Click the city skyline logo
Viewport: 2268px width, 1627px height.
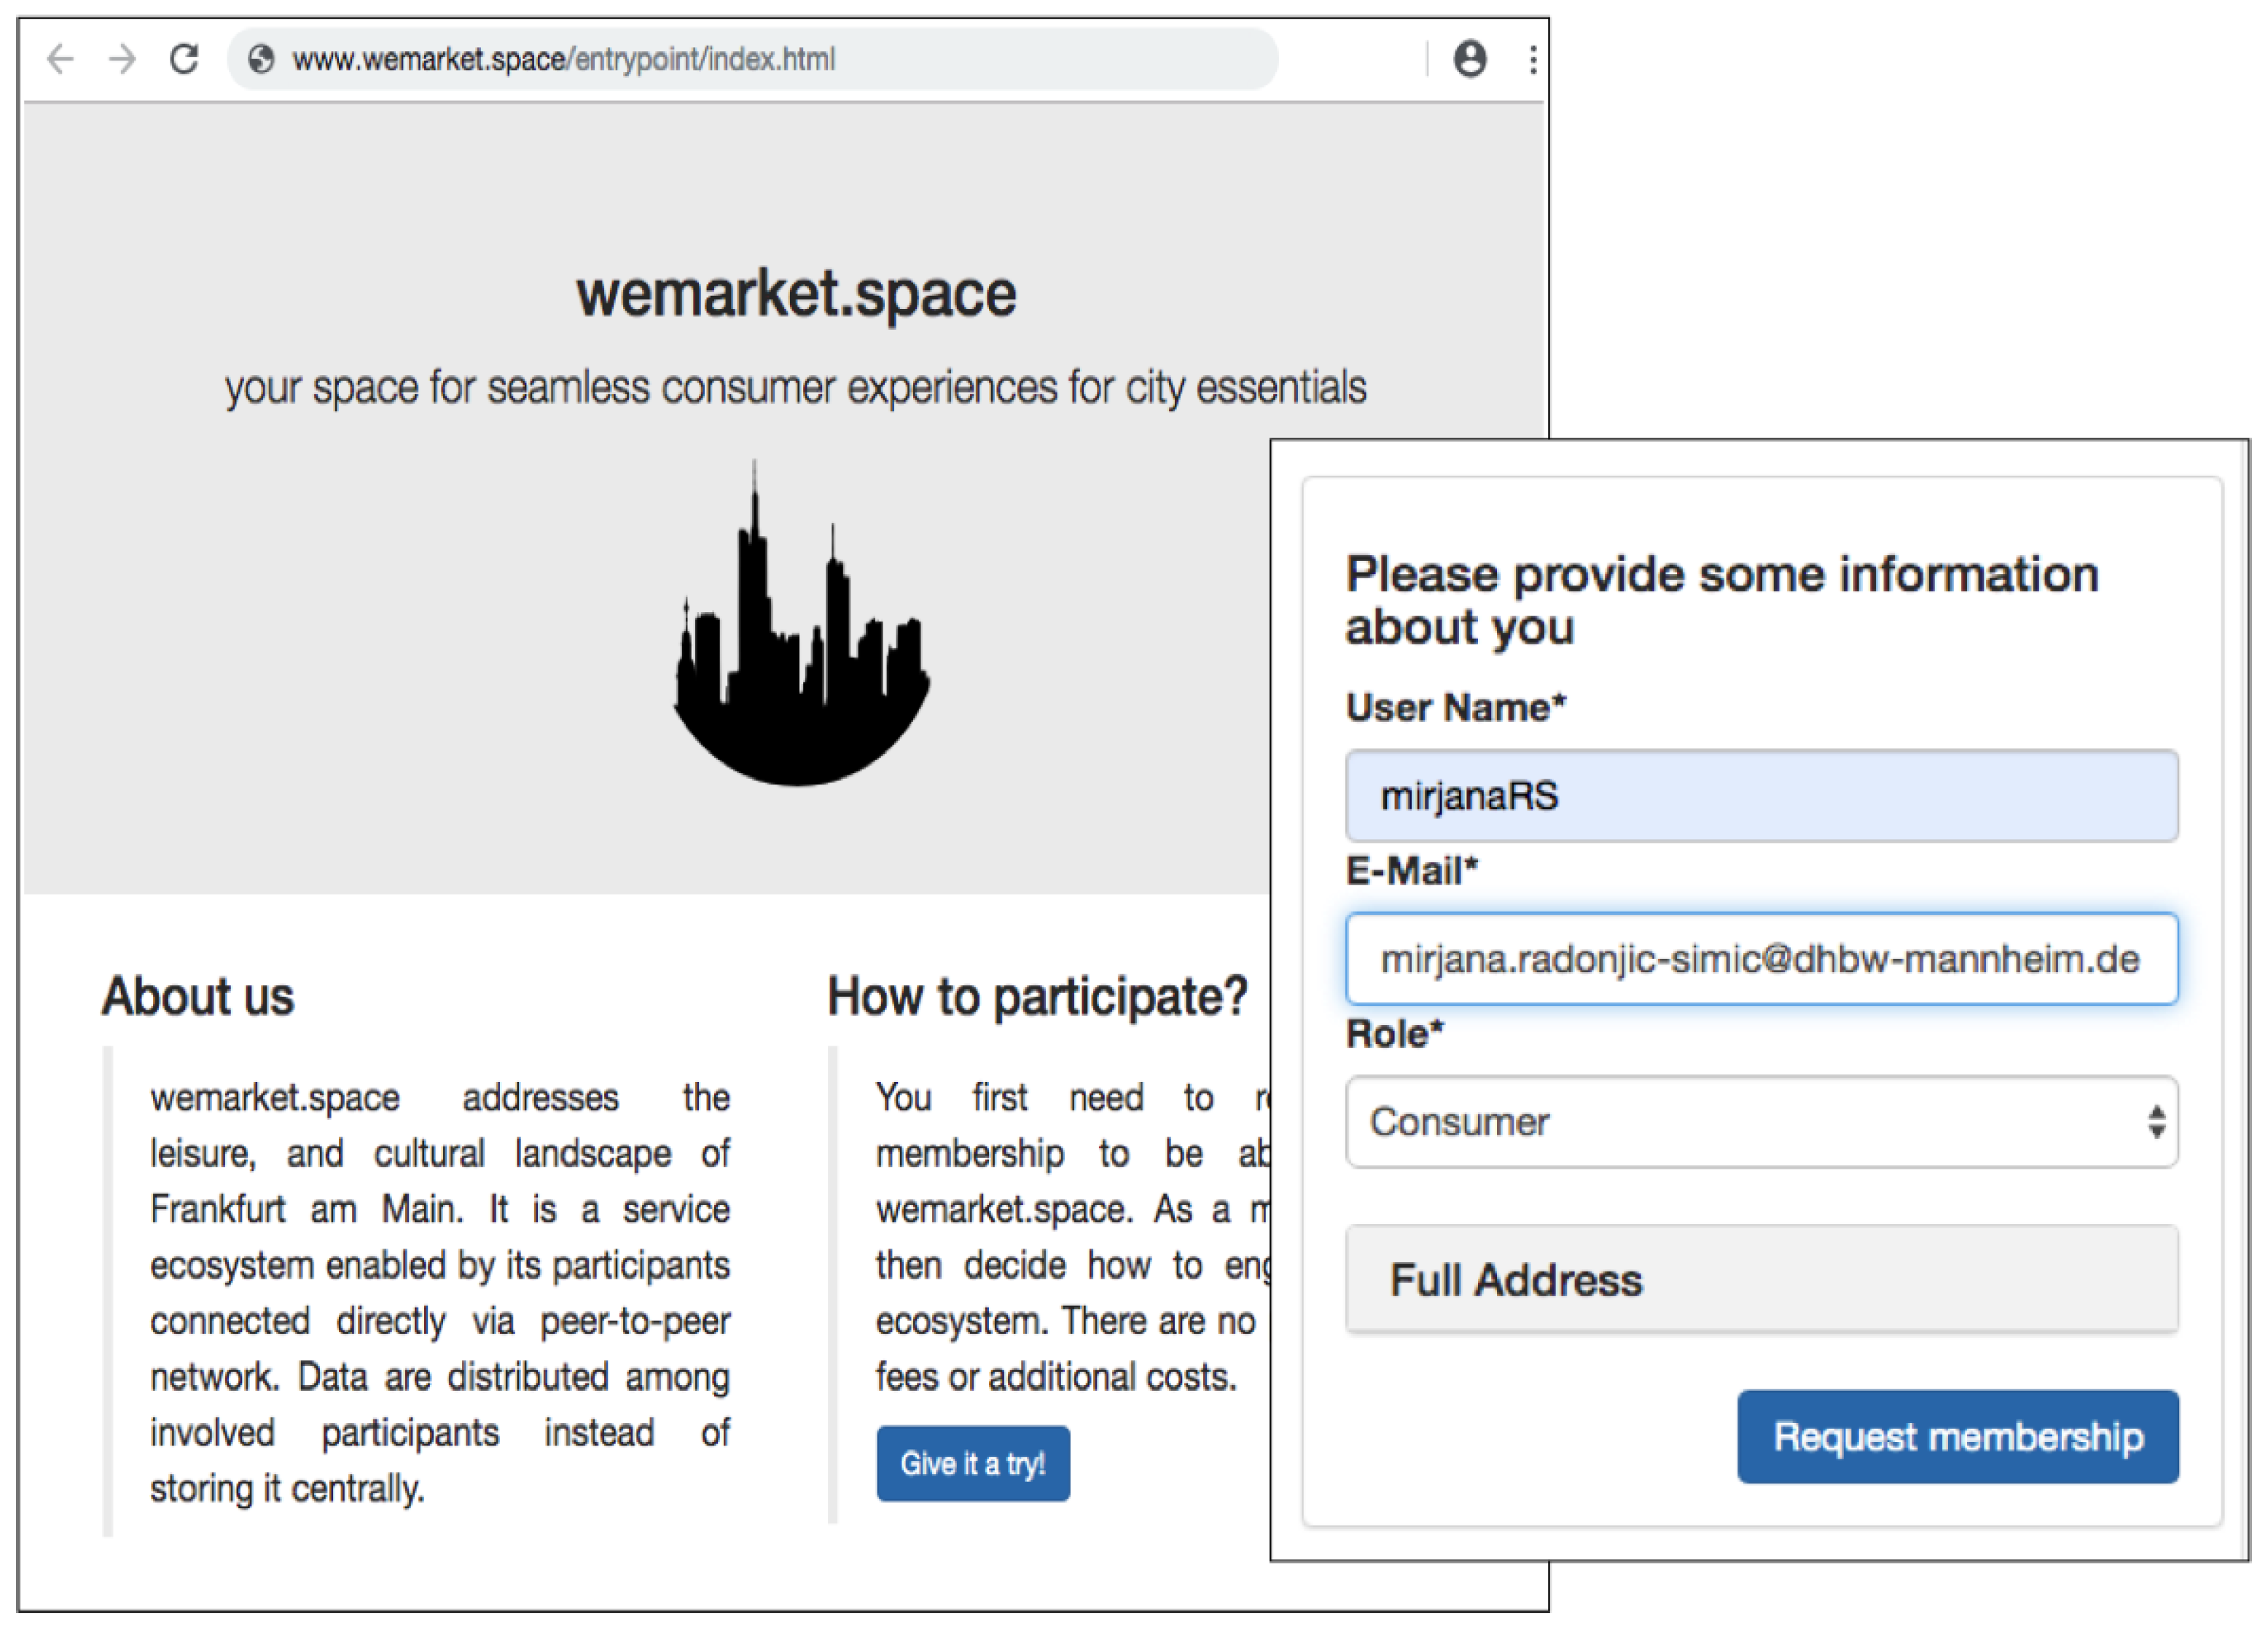800,640
